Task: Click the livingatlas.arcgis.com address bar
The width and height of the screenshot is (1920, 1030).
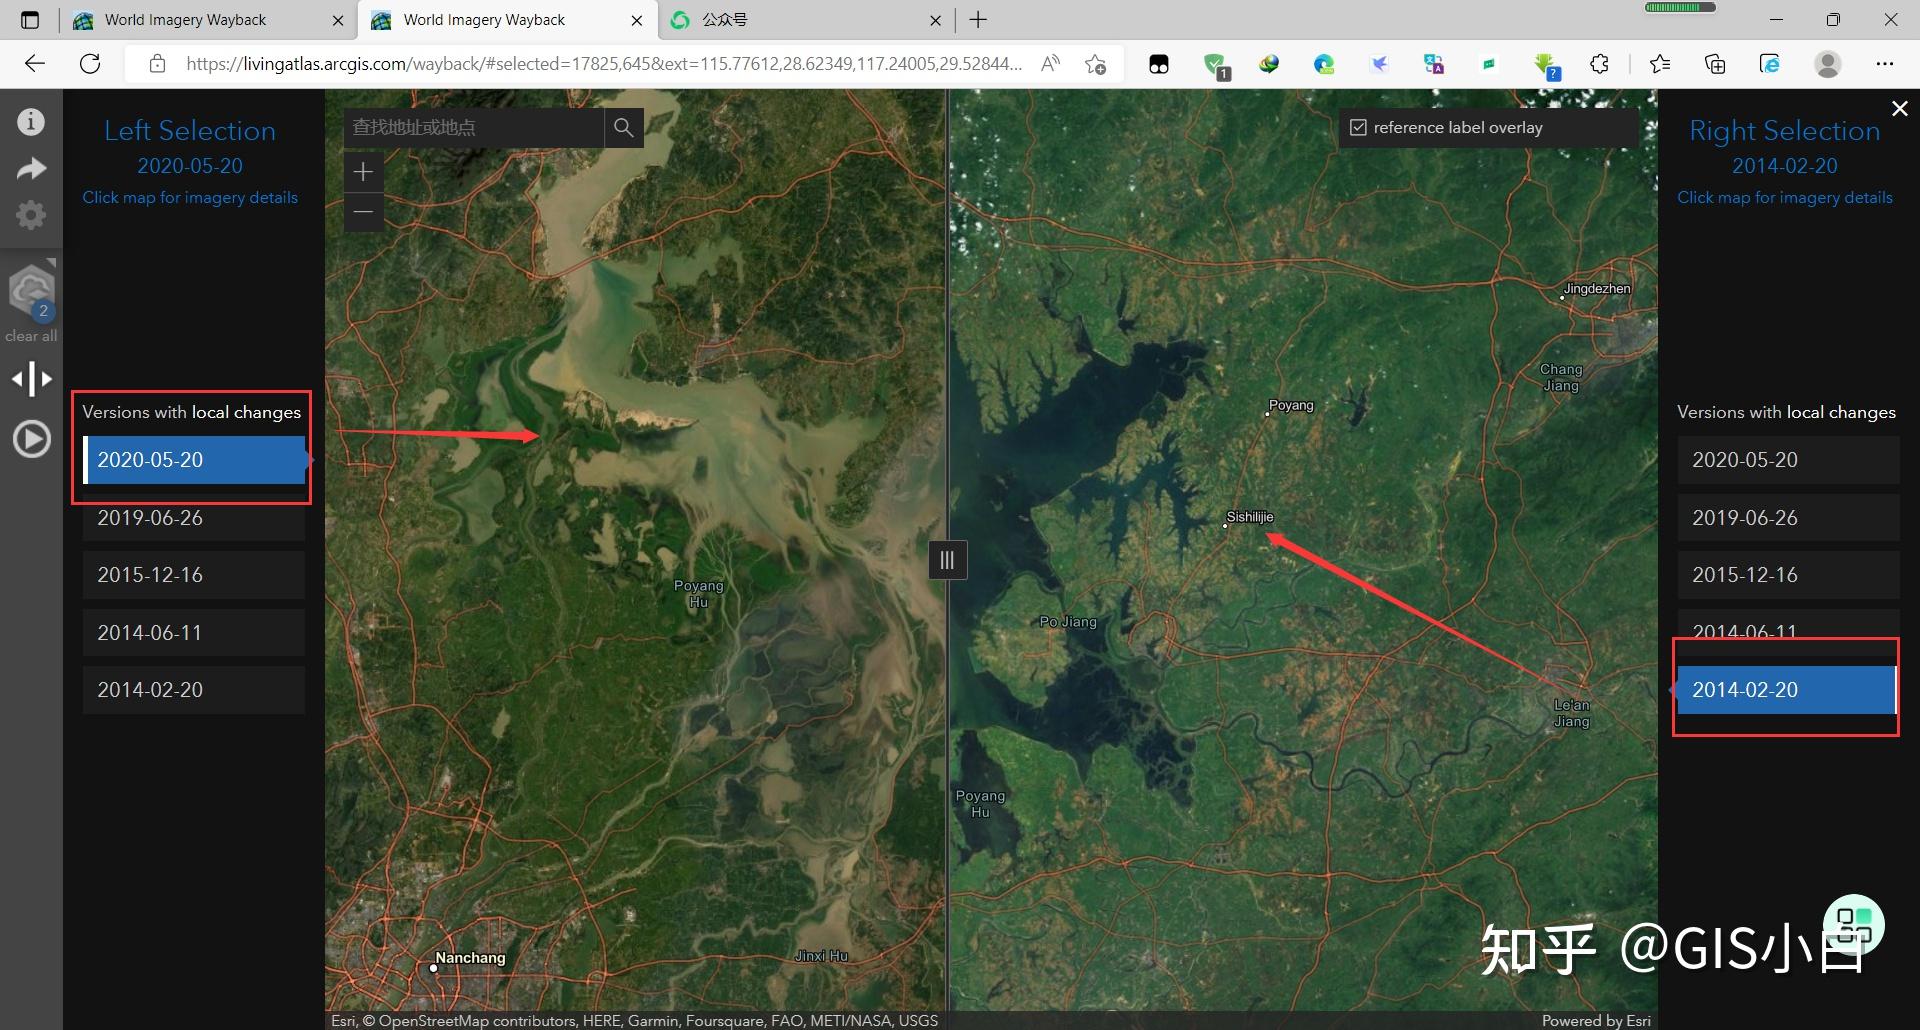Action: click(603, 64)
